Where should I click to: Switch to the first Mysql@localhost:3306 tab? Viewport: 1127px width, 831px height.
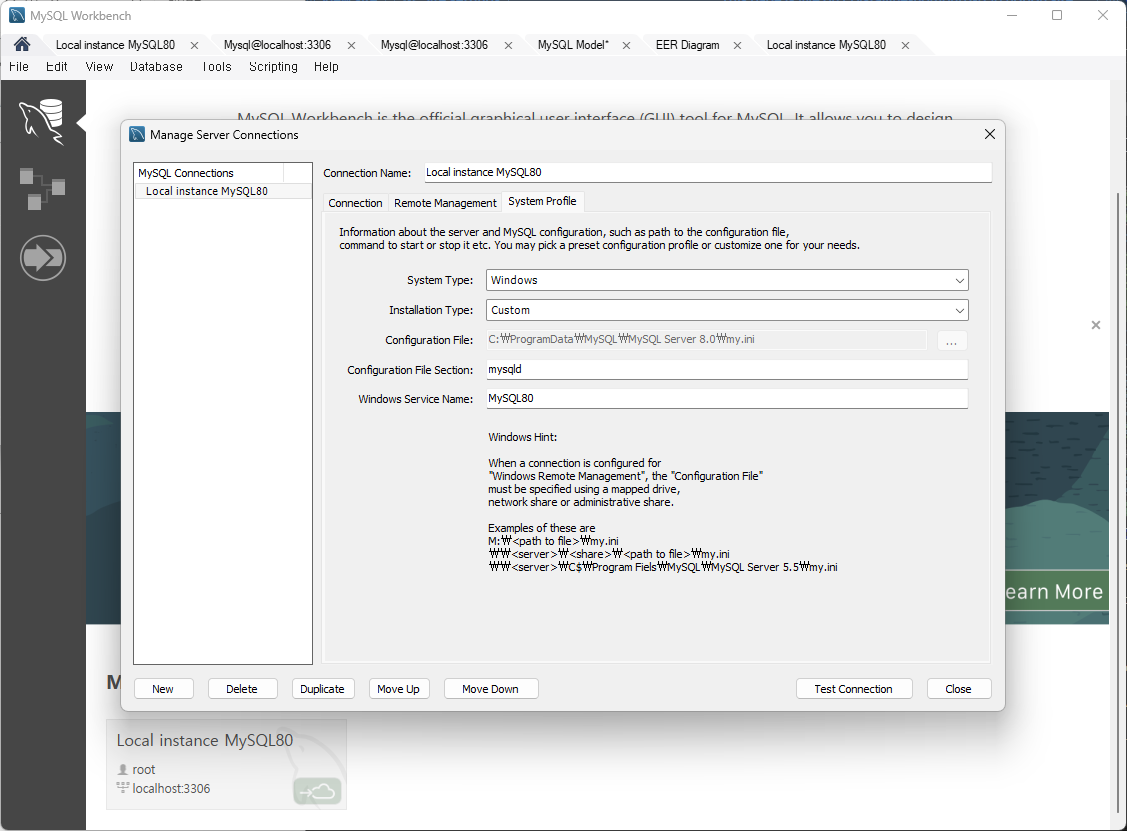[277, 45]
